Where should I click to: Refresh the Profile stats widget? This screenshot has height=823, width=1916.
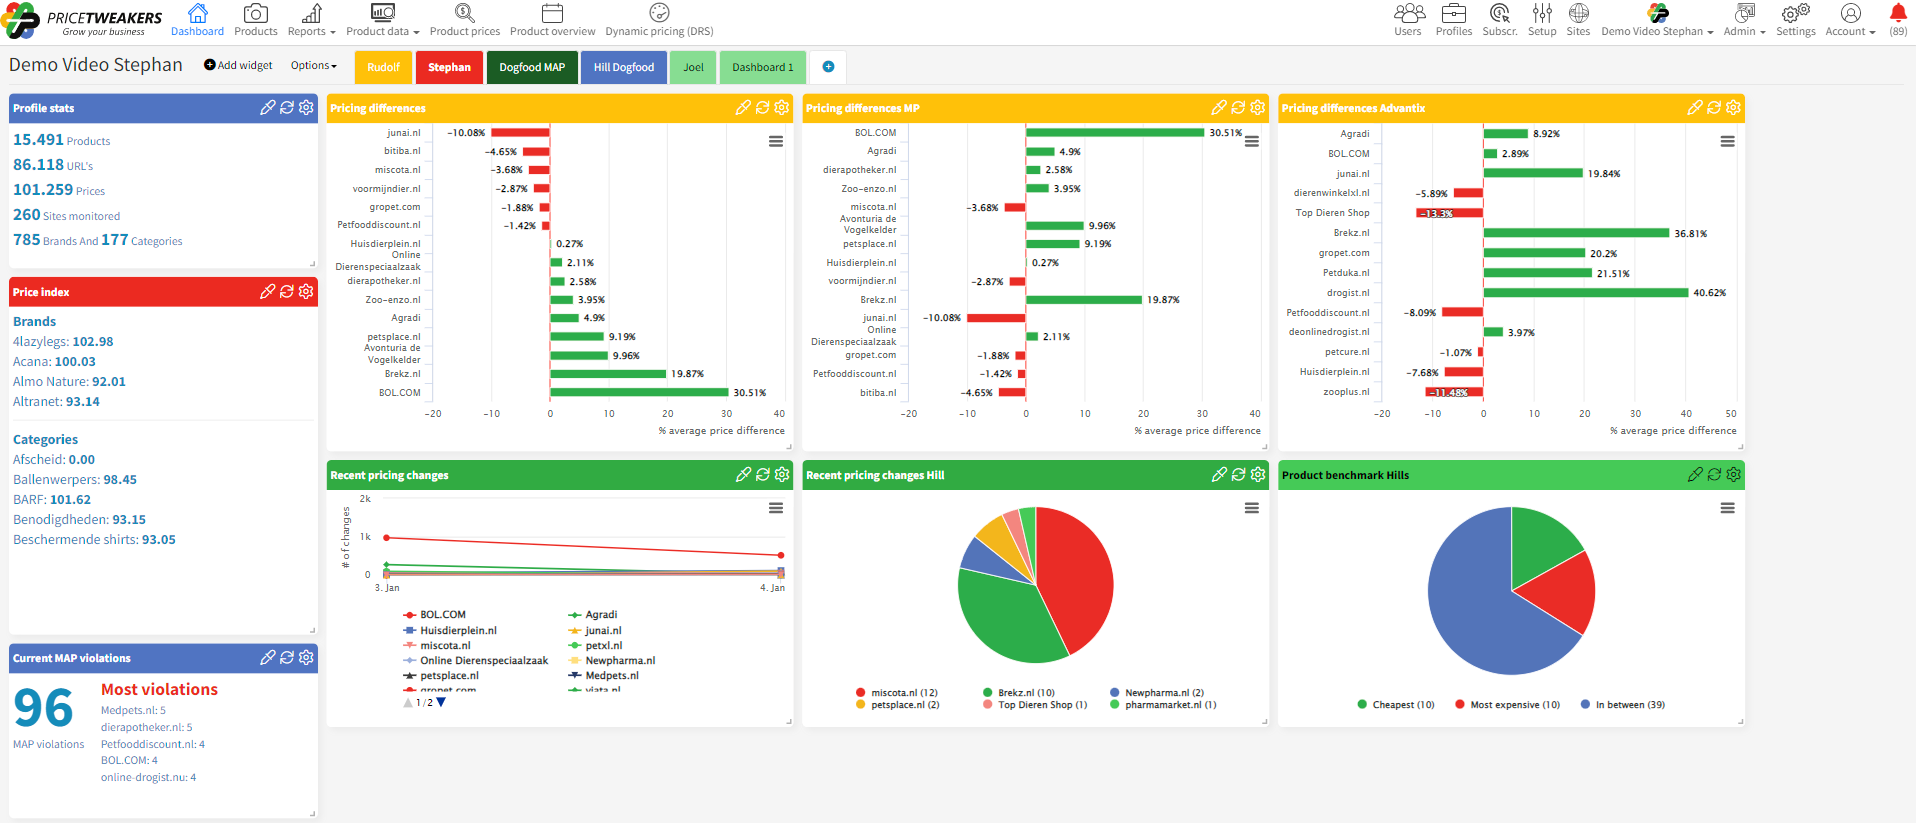(x=287, y=108)
